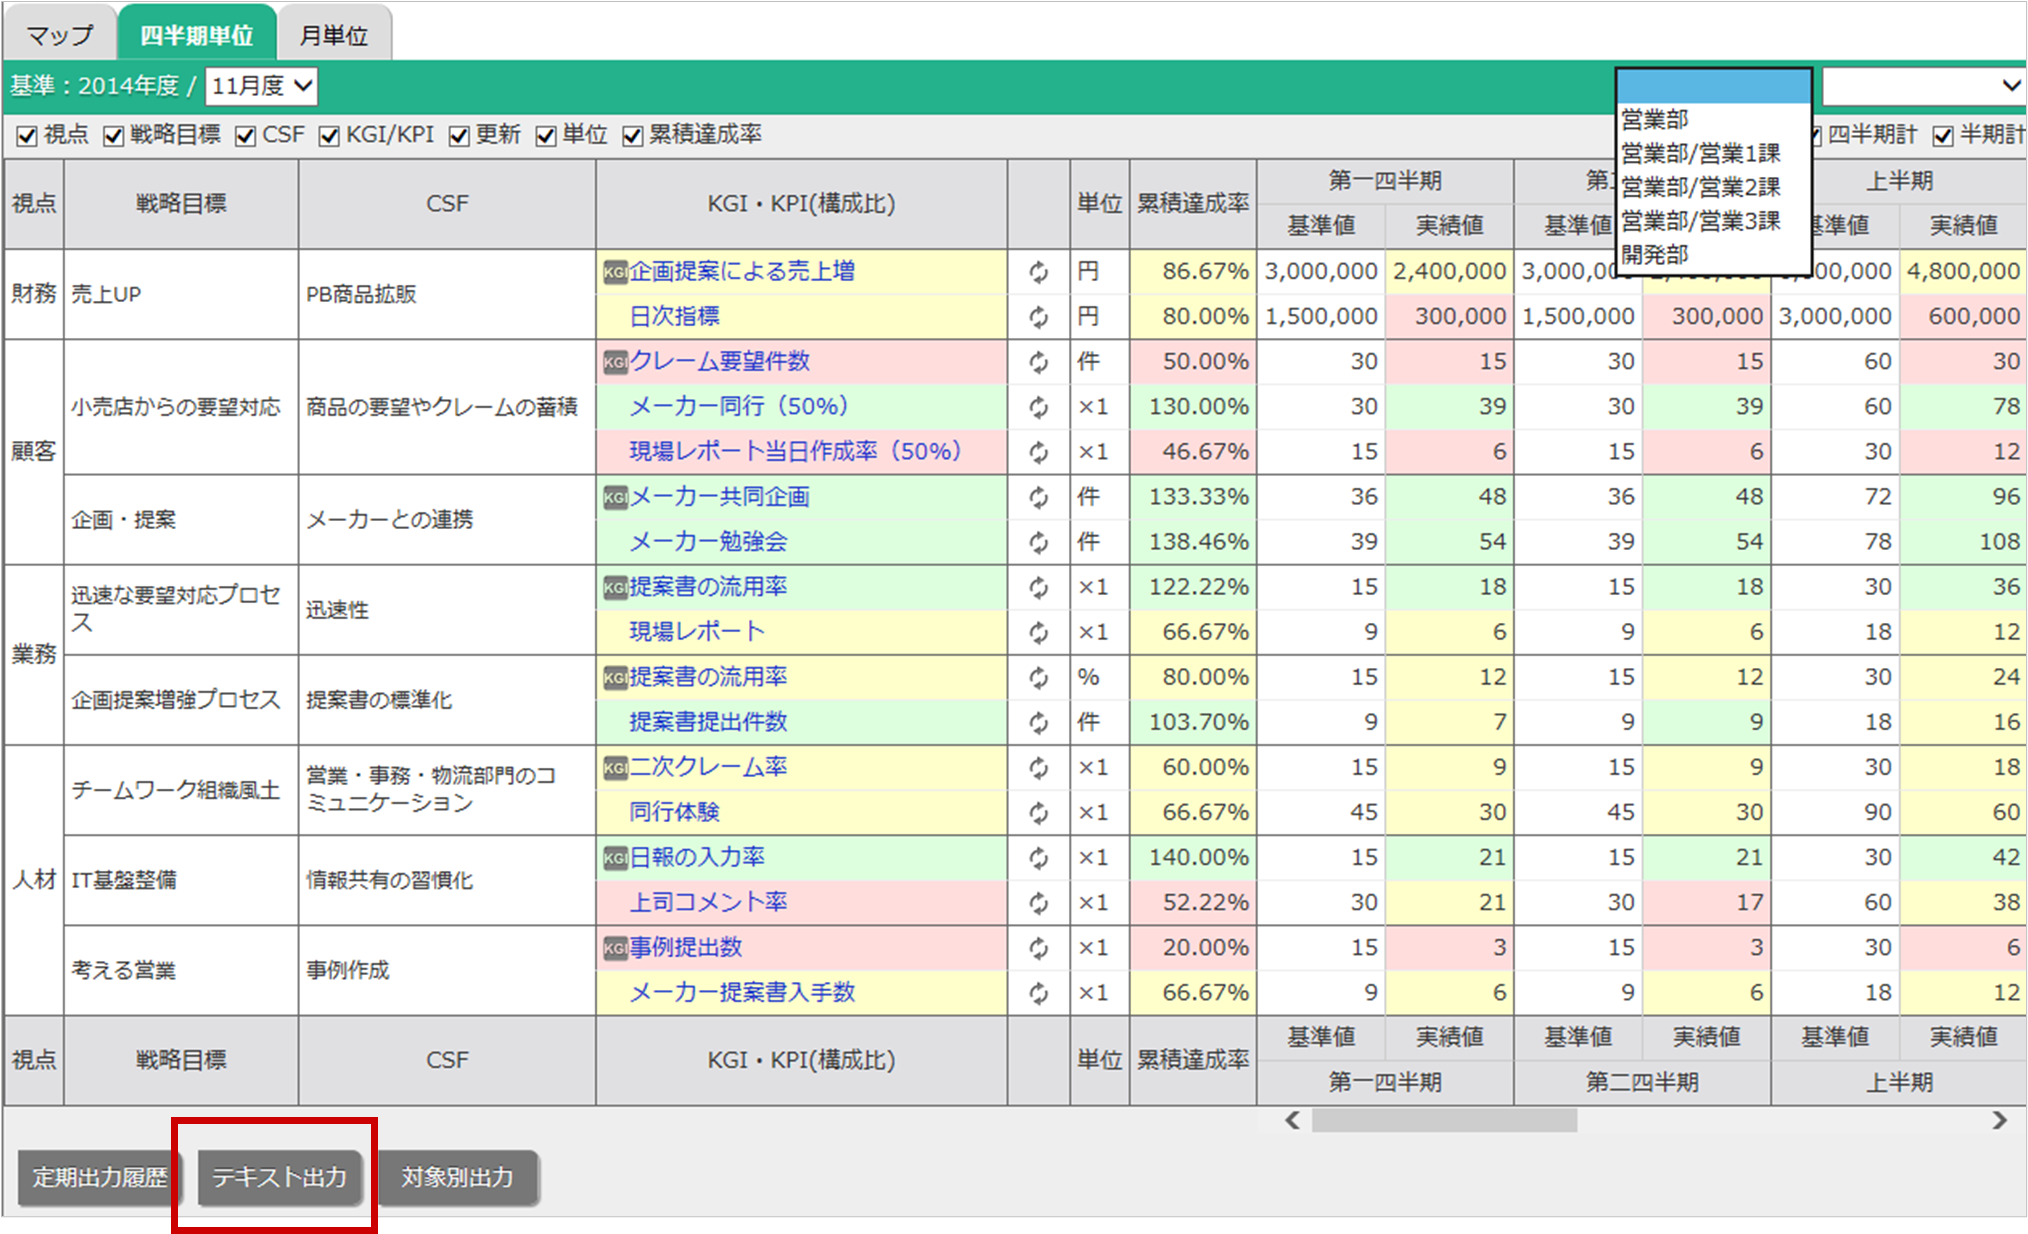Uncheck the KGI/KPI checkbox

pyautogui.click(x=329, y=135)
